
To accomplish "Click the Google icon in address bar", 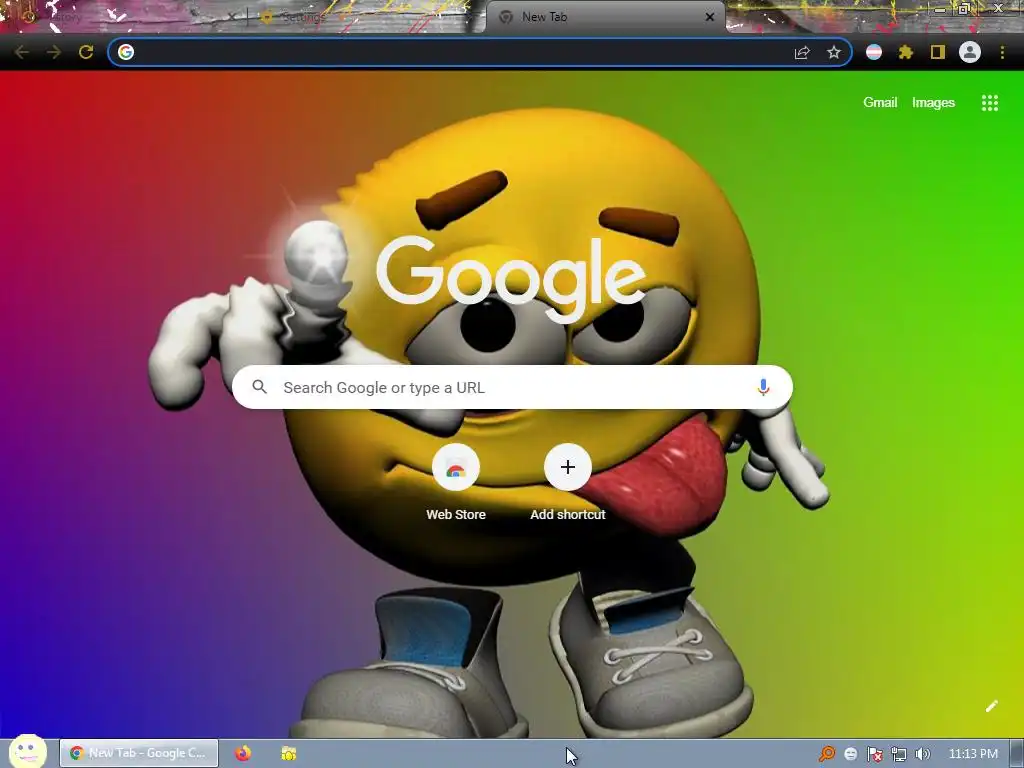I will pyautogui.click(x=126, y=52).
